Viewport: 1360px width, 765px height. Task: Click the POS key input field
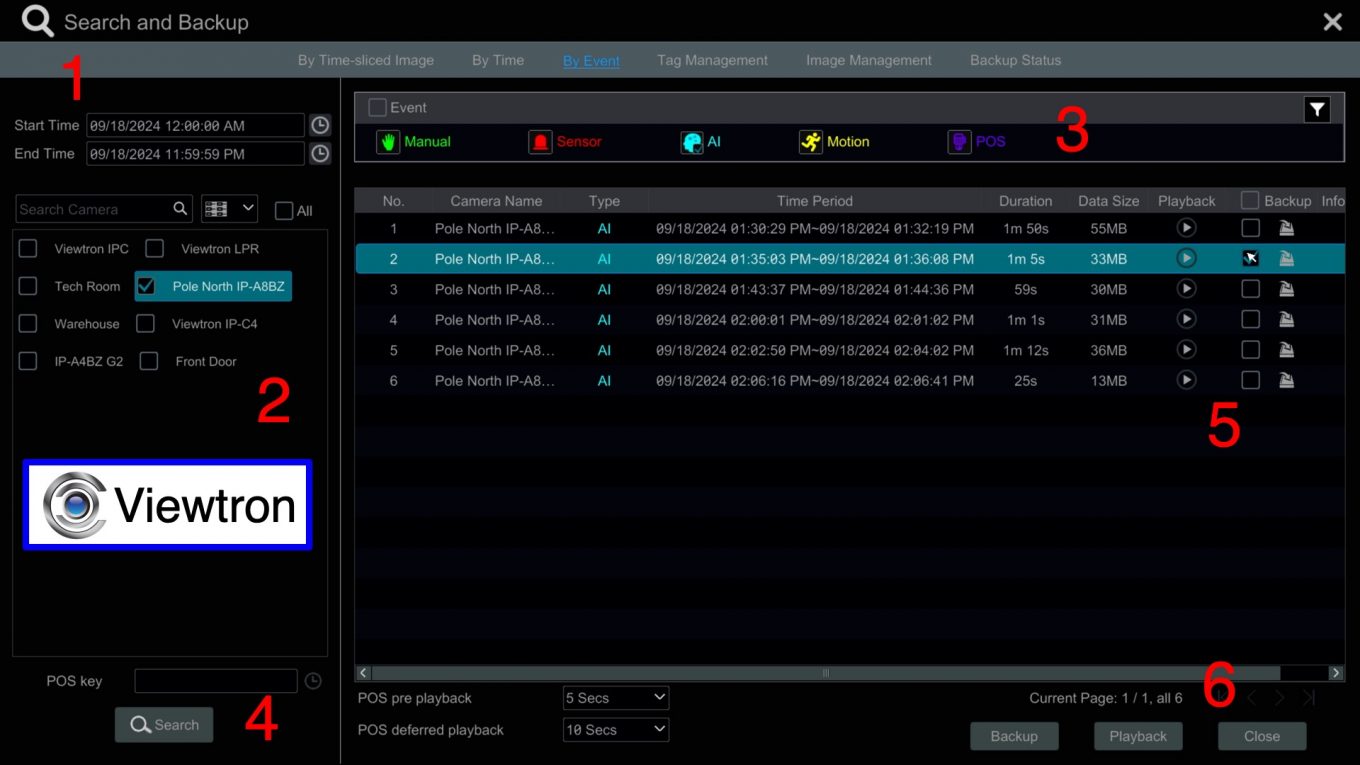coord(216,680)
